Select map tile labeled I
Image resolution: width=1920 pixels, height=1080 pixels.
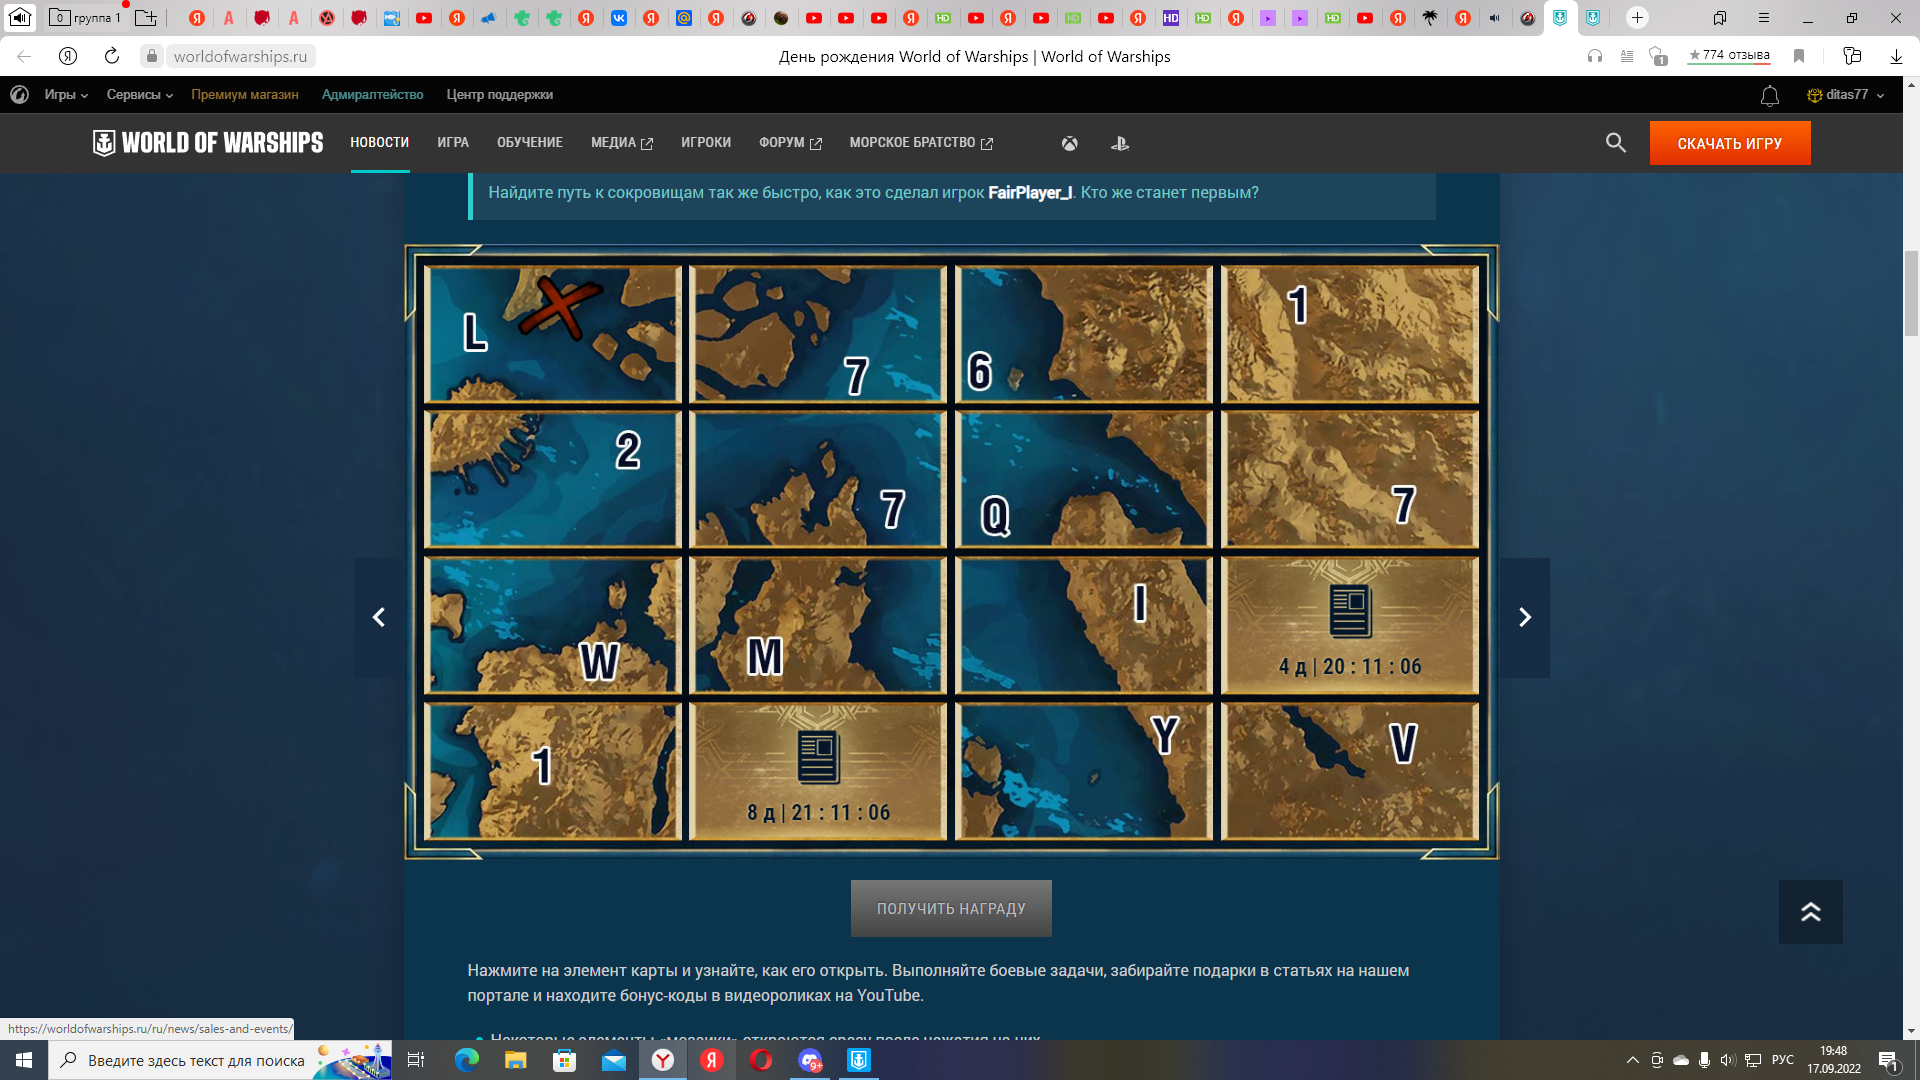[1084, 626]
